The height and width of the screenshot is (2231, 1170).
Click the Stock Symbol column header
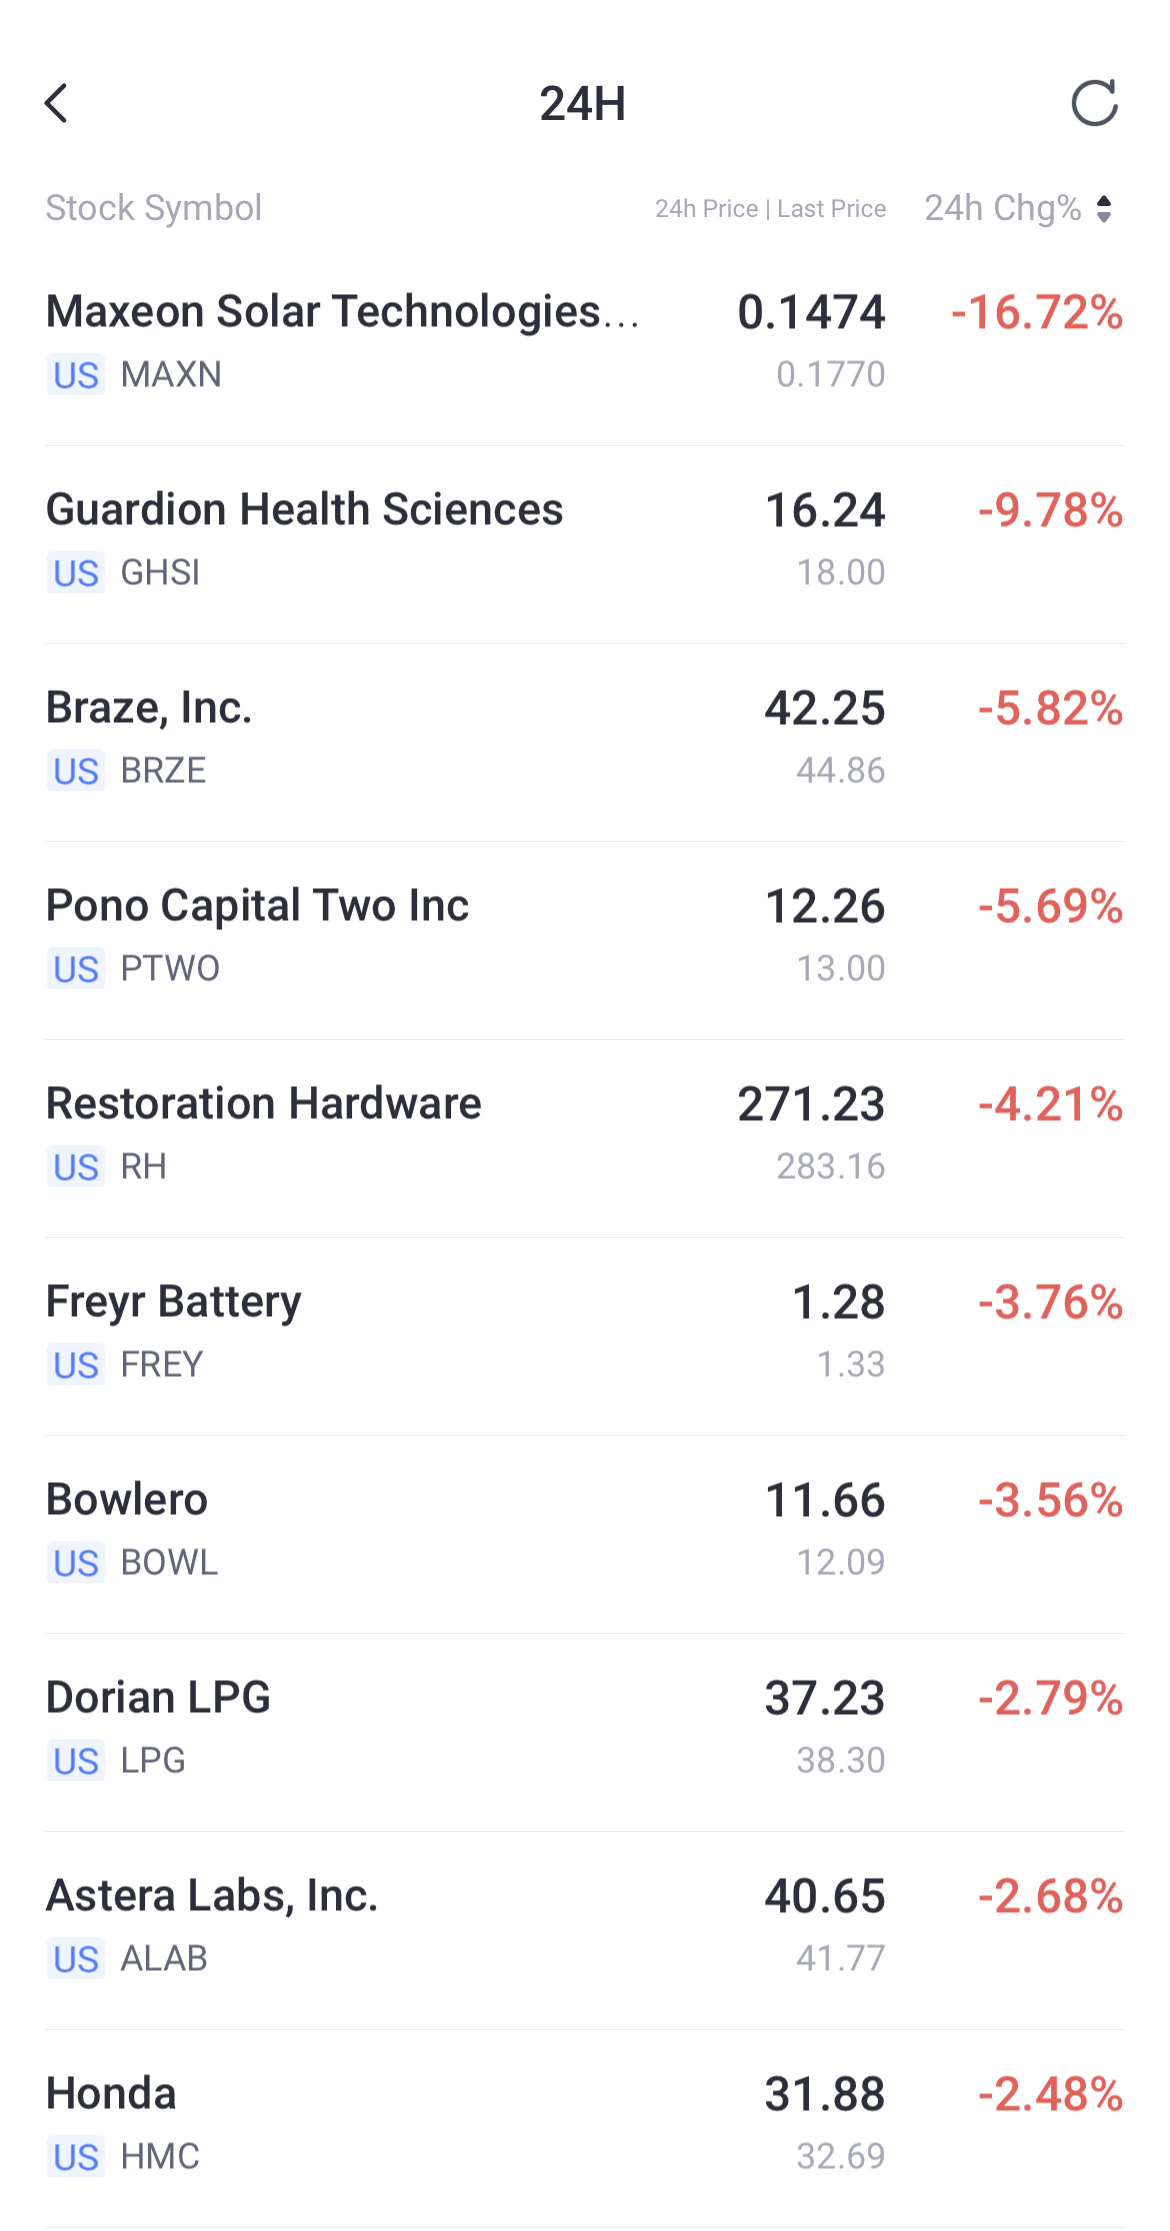tap(154, 208)
